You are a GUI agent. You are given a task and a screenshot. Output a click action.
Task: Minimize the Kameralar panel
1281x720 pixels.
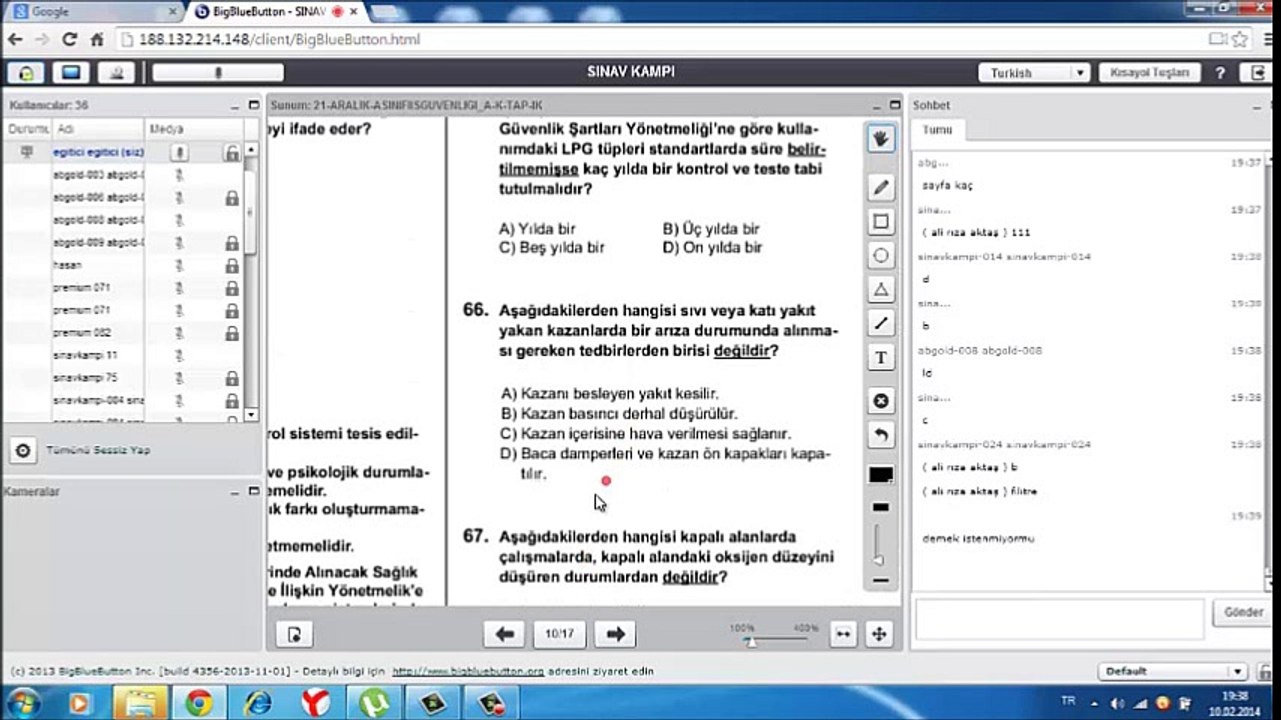[235, 492]
